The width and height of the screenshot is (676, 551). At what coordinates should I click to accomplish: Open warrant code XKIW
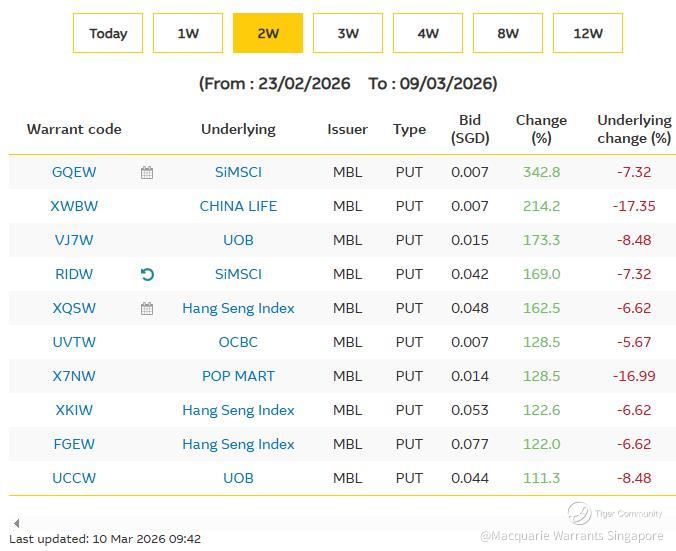74,410
